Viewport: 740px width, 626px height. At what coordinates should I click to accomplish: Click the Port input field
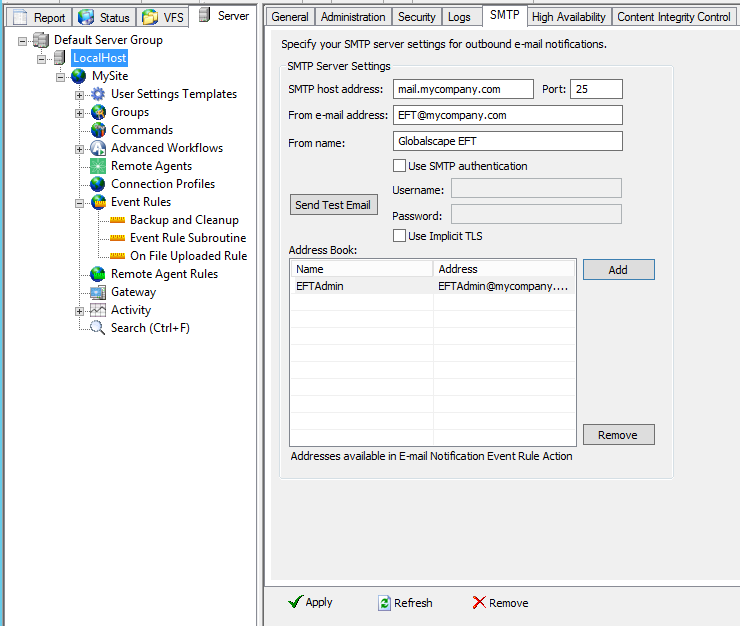click(x=597, y=89)
